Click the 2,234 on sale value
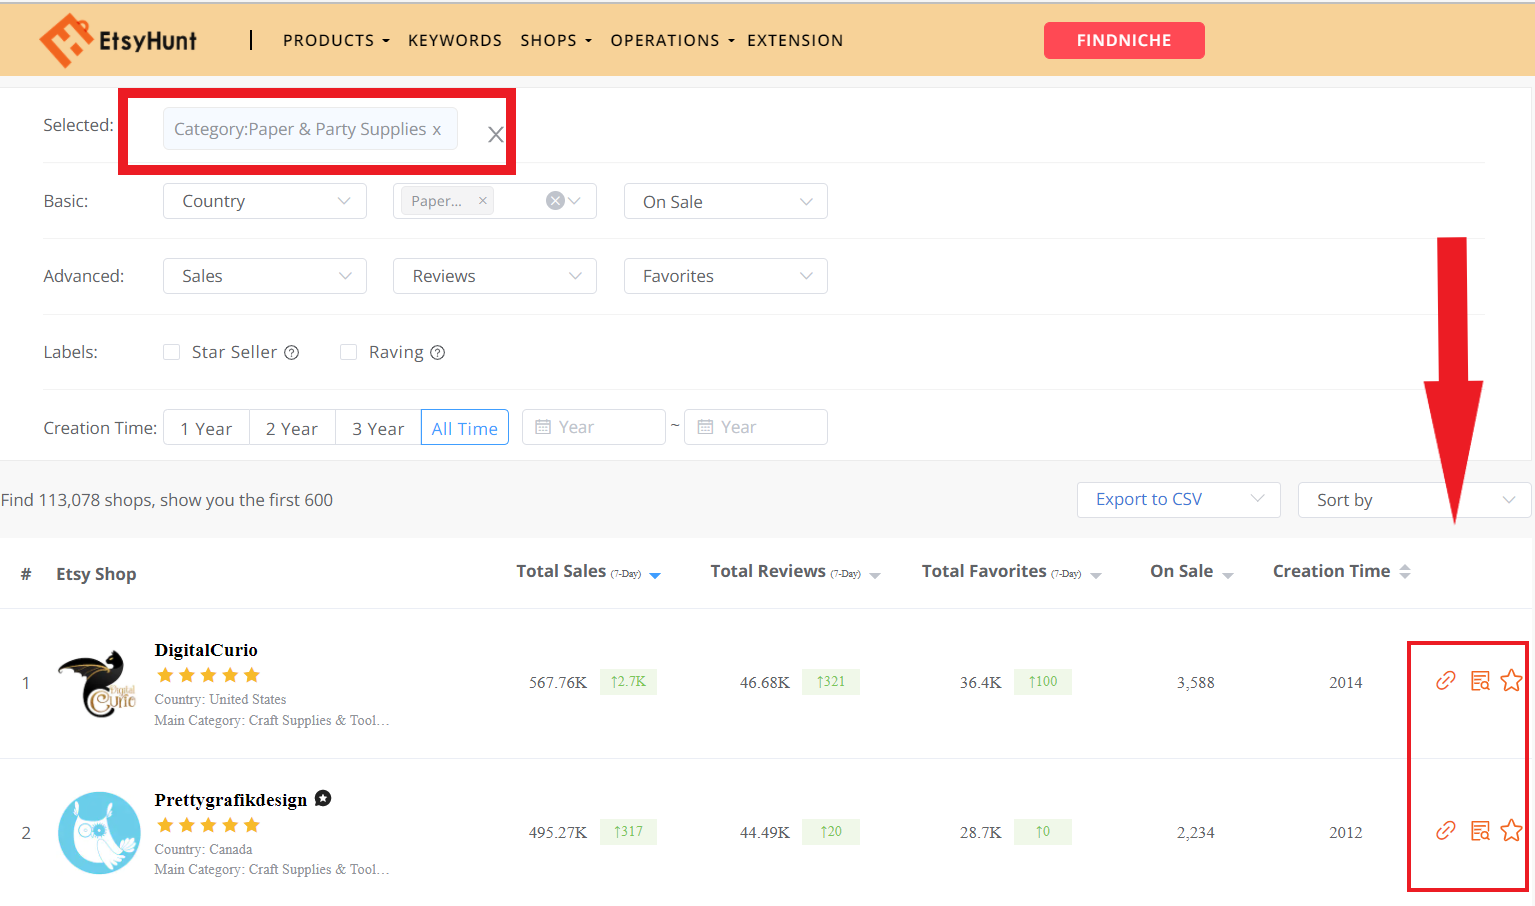 tap(1196, 833)
